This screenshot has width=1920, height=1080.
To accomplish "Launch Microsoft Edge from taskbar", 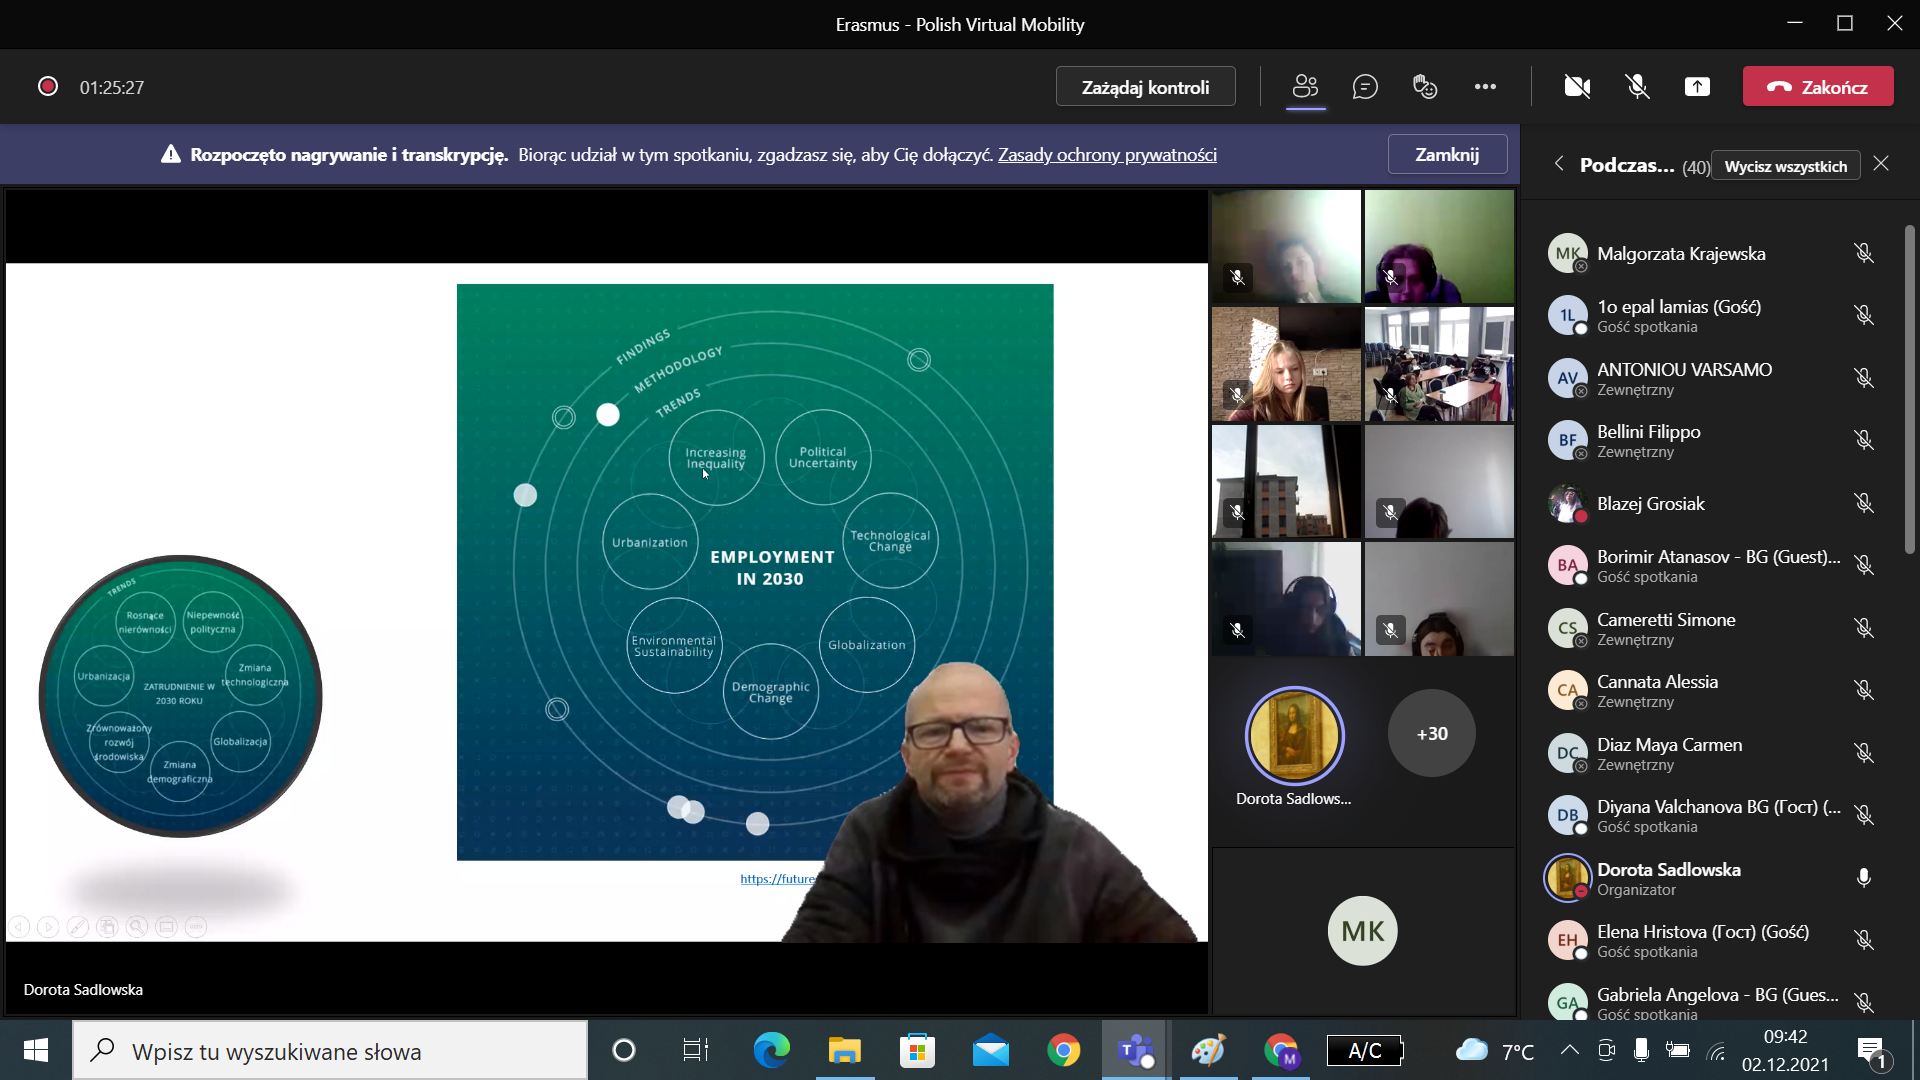I will click(x=771, y=1050).
